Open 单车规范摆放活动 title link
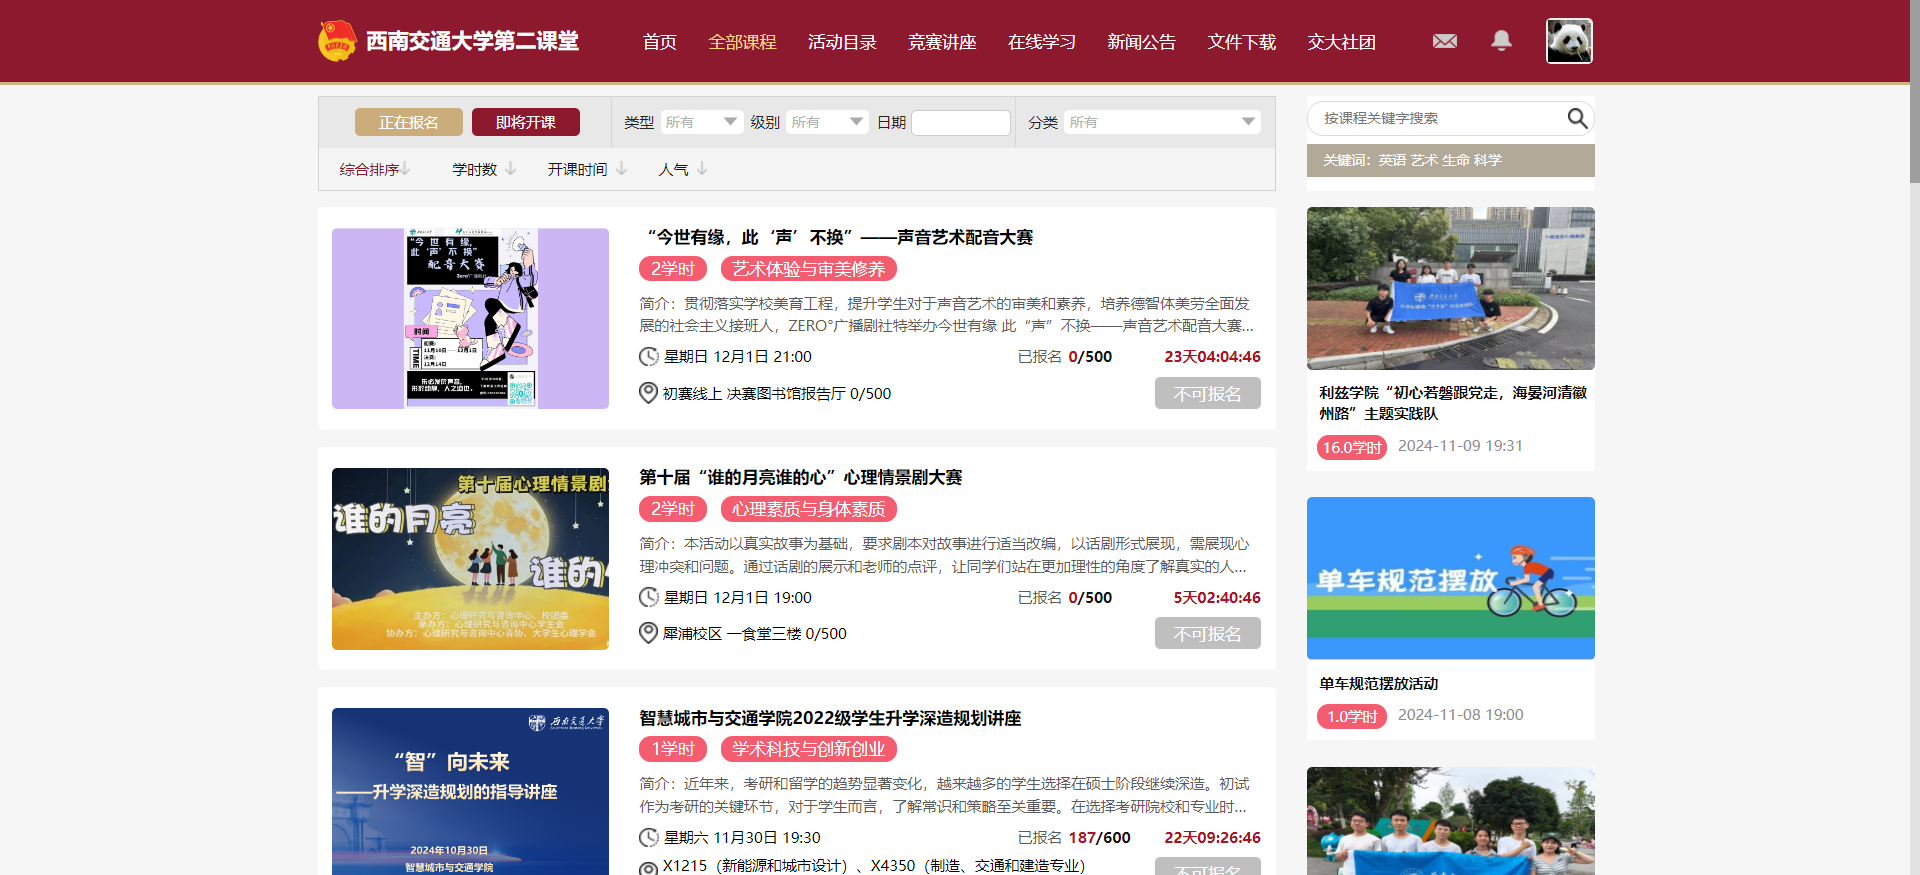The width and height of the screenshot is (1920, 875). (1378, 683)
